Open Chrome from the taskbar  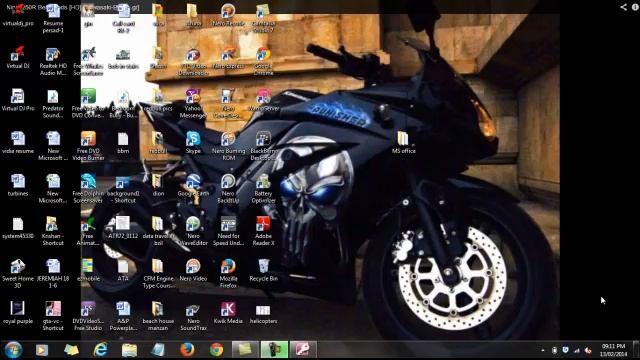click(216, 350)
